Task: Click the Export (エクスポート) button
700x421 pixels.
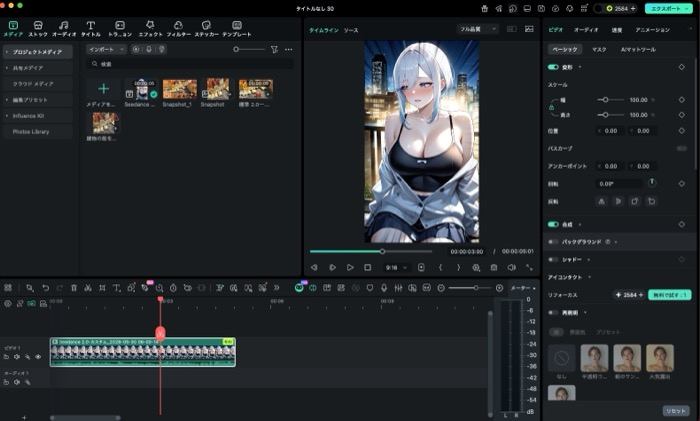Action: pos(668,8)
